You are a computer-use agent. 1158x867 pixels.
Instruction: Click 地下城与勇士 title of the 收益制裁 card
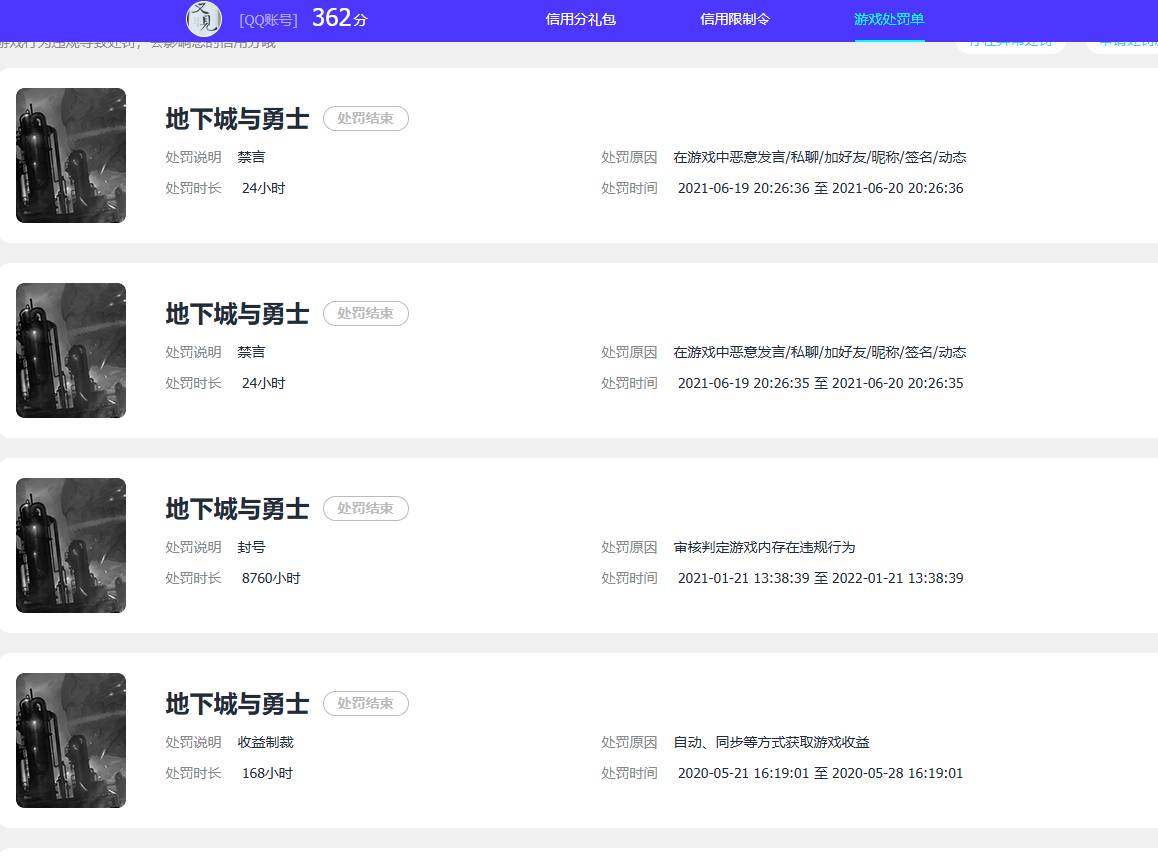click(x=237, y=704)
